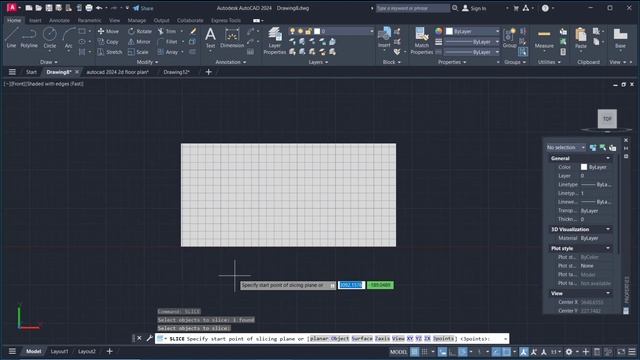Collapse the 3D Visualization section
The width and height of the screenshot is (640, 360).
[x=608, y=229]
